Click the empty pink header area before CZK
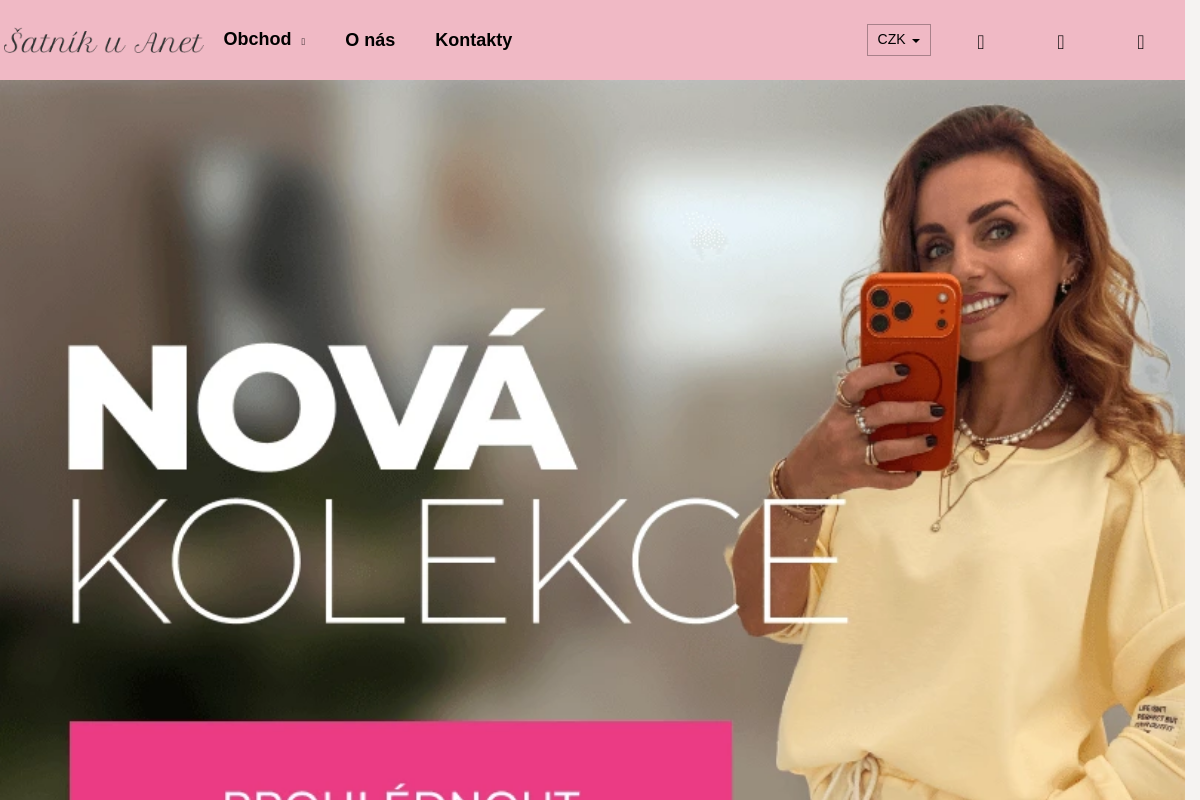This screenshot has width=1200, height=800. point(690,40)
